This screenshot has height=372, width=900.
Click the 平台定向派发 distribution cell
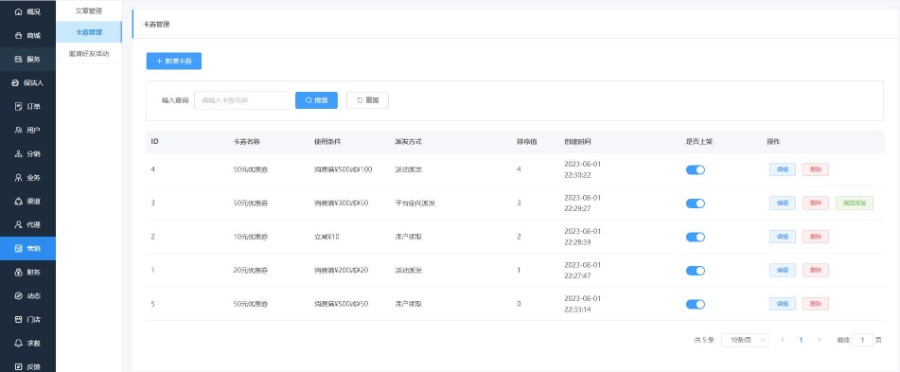[x=415, y=203]
